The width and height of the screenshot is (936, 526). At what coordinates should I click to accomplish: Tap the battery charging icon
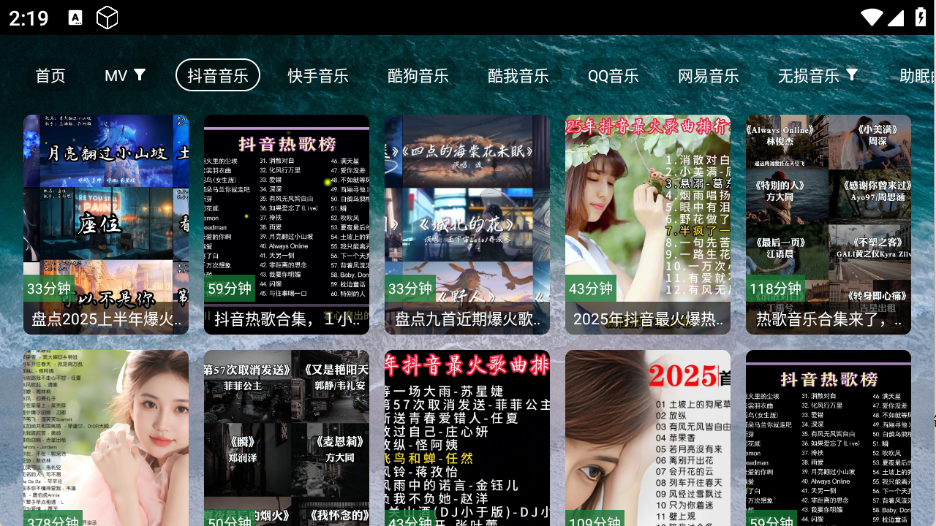coord(921,17)
